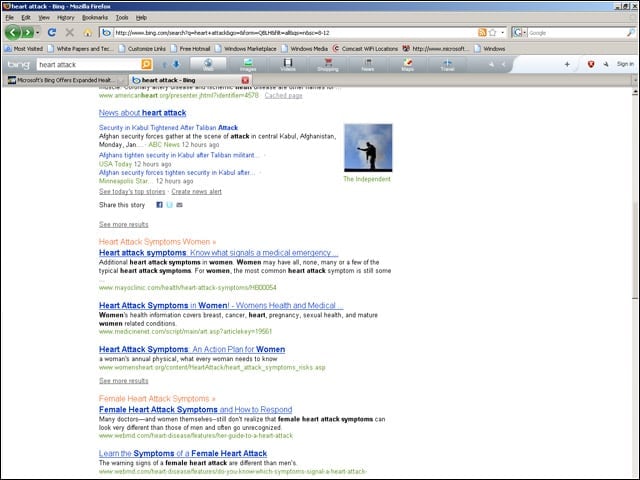Close the heart attack - Bing tab
Image resolution: width=640 pixels, height=480 pixels.
click(x=245, y=80)
